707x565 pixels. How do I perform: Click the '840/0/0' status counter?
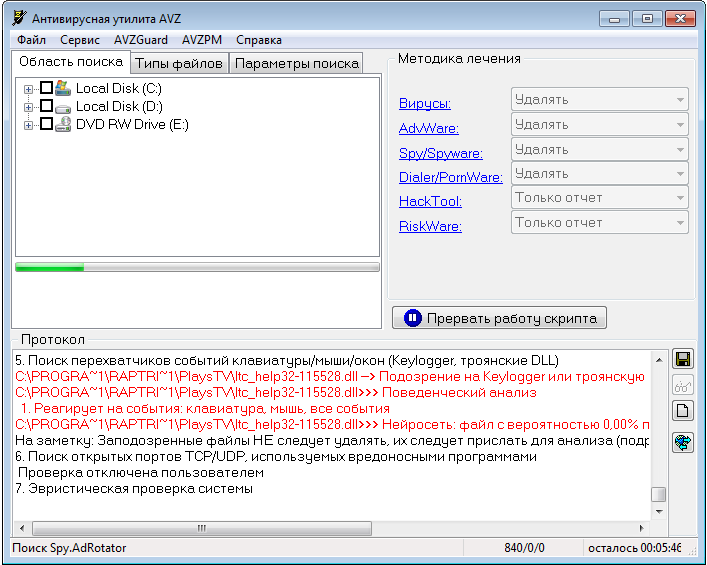click(524, 548)
